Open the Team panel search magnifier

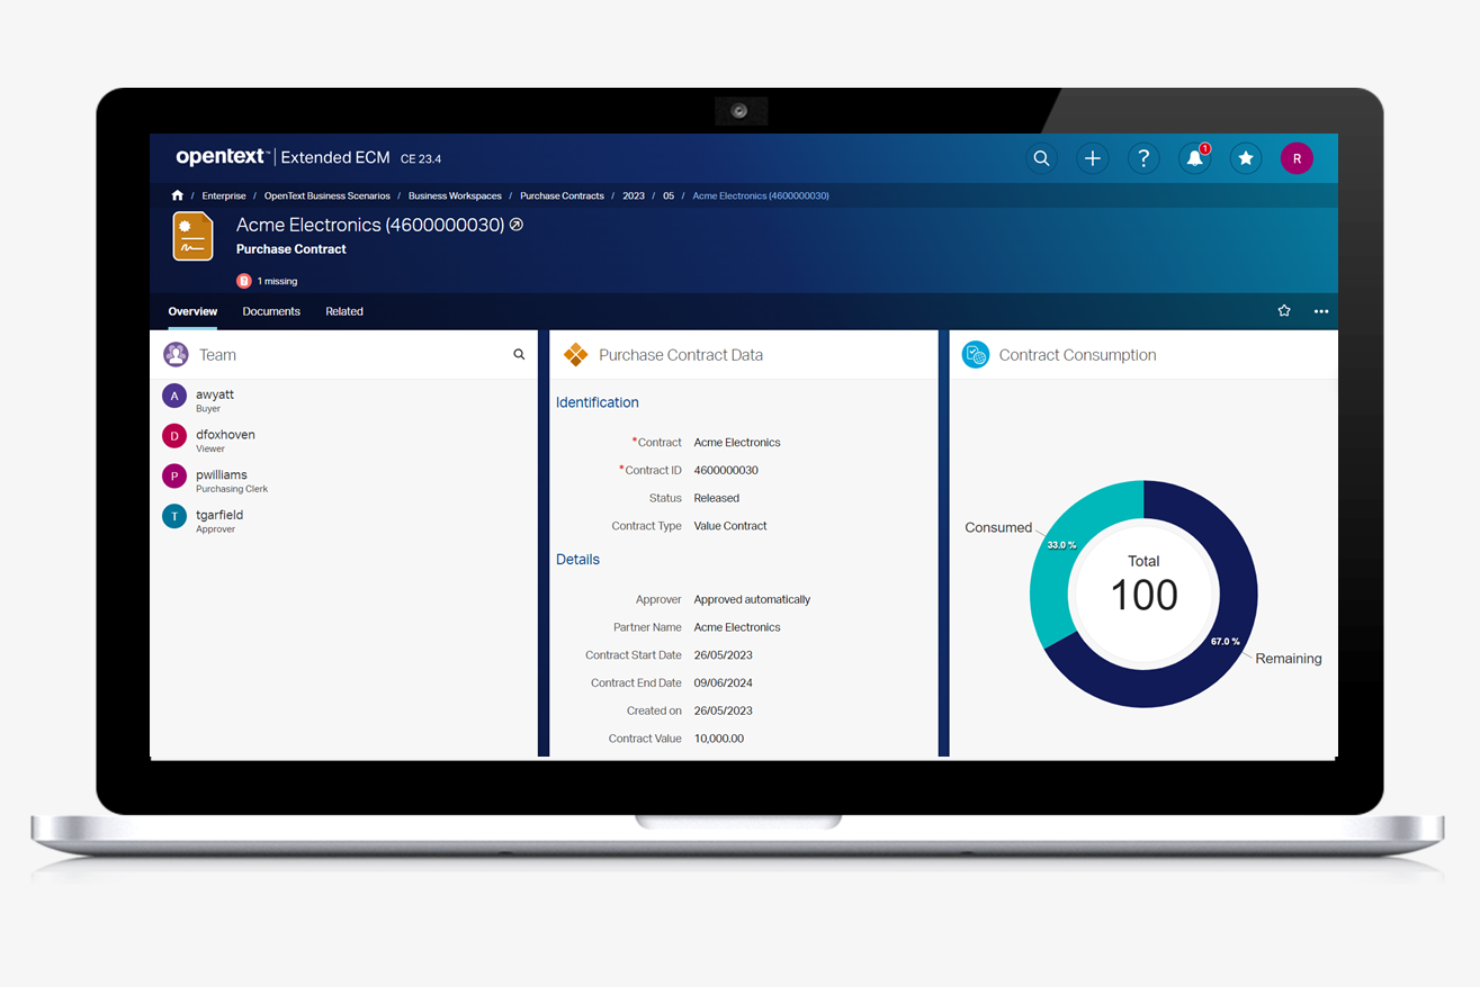coord(519,354)
